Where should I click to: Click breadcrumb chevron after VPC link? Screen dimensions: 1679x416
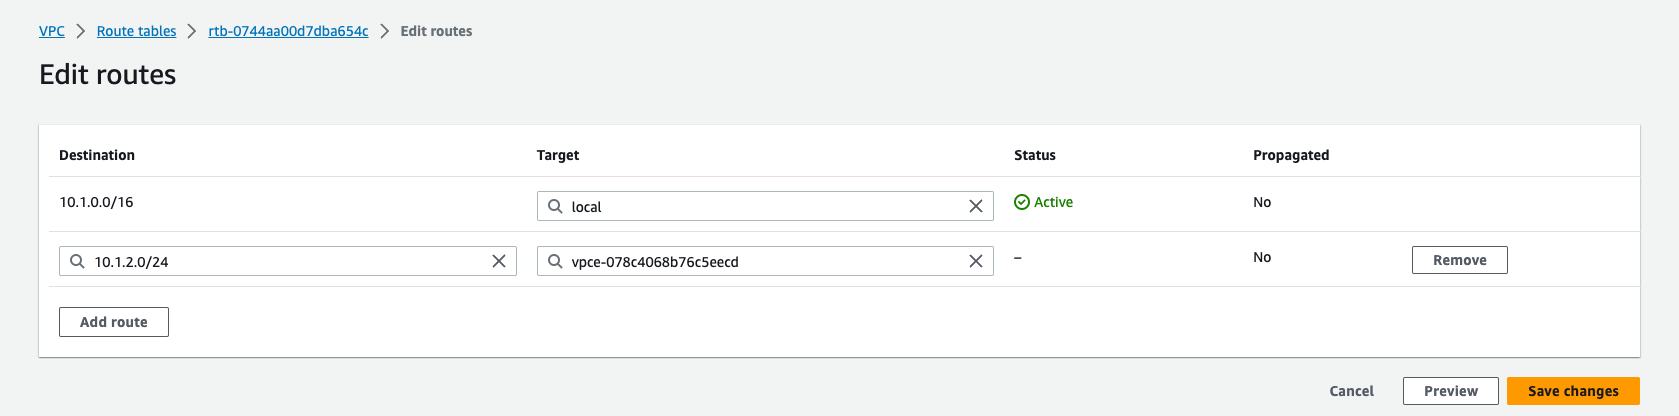pos(81,31)
